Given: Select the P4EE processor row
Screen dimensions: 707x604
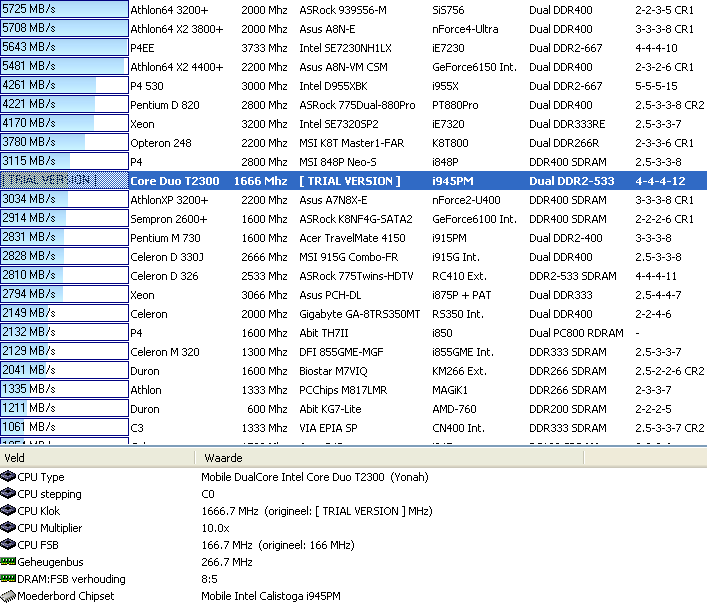Looking at the screenshot, I should [354, 48].
